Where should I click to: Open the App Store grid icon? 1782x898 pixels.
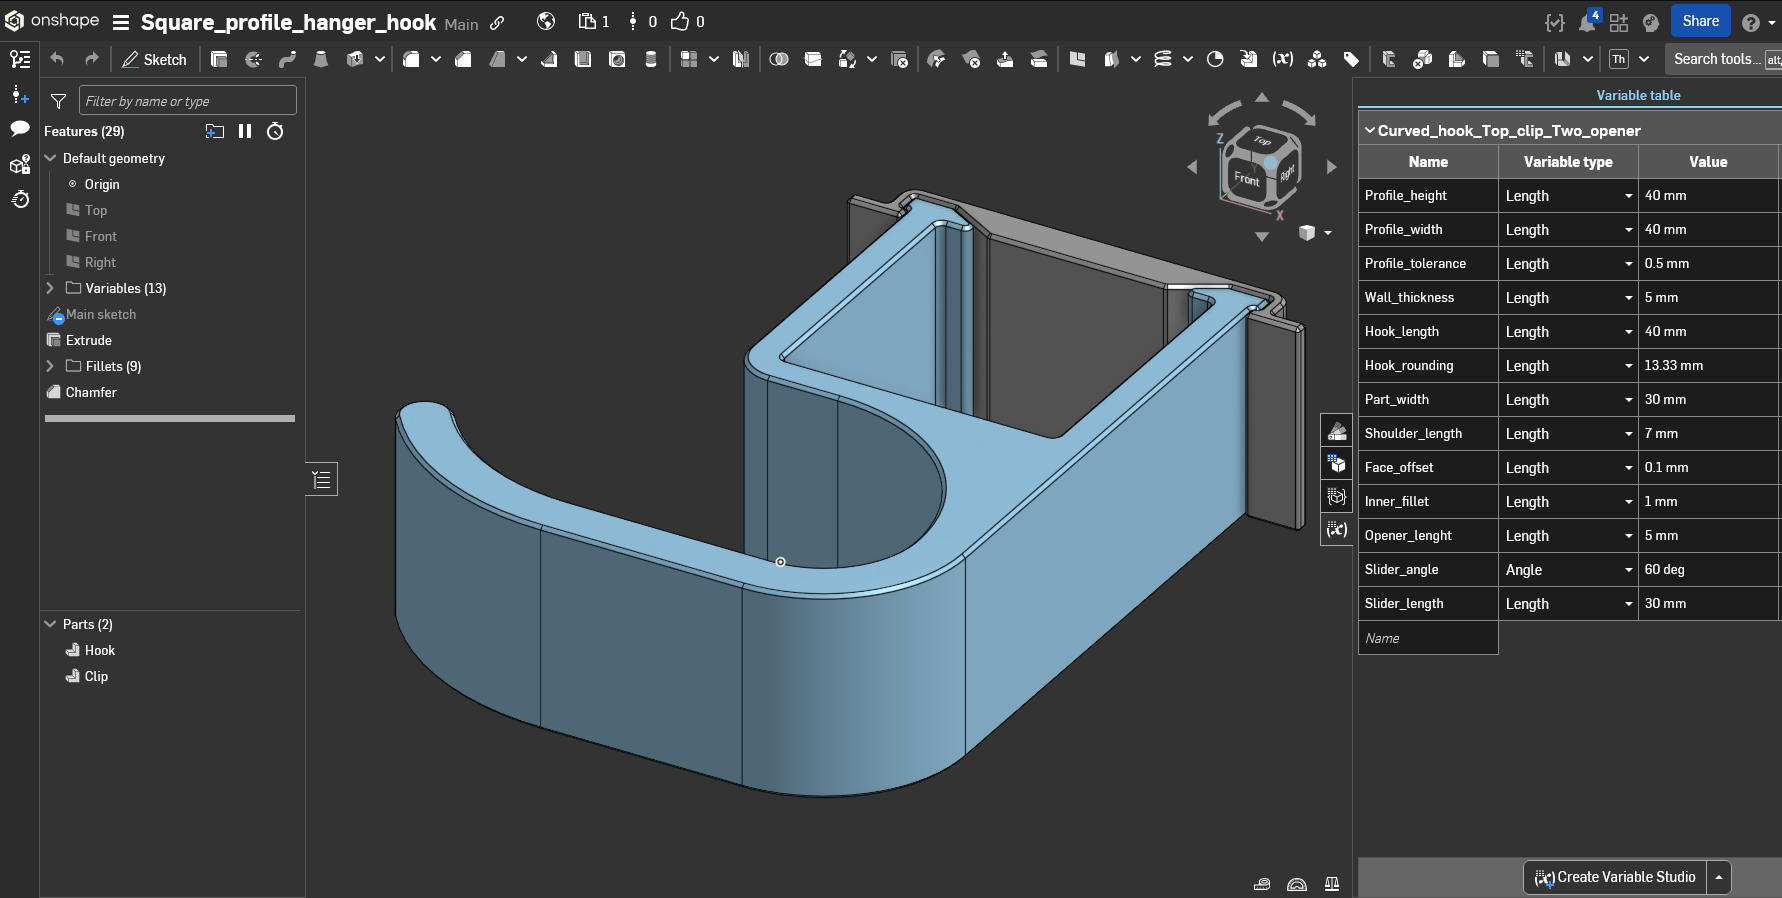click(x=1619, y=22)
